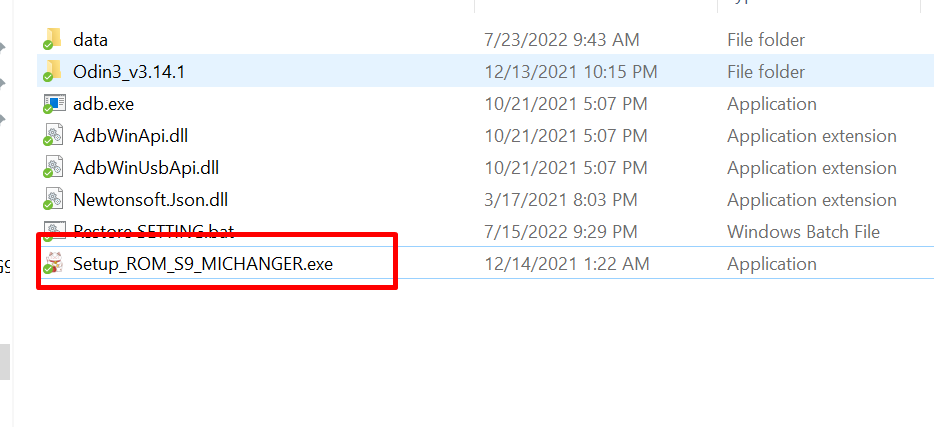Click the Restore SETTING.bat file icon
The height and width of the screenshot is (427, 934).
54,231
